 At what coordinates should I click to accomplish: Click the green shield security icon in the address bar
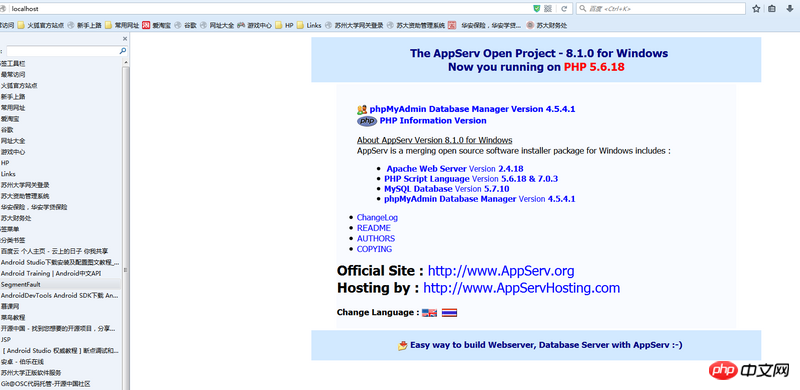click(x=536, y=9)
